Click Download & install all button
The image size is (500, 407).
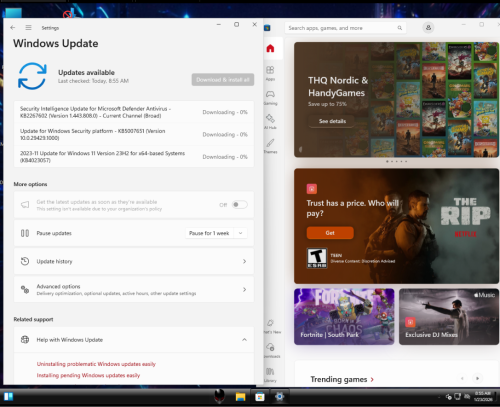click(223, 80)
